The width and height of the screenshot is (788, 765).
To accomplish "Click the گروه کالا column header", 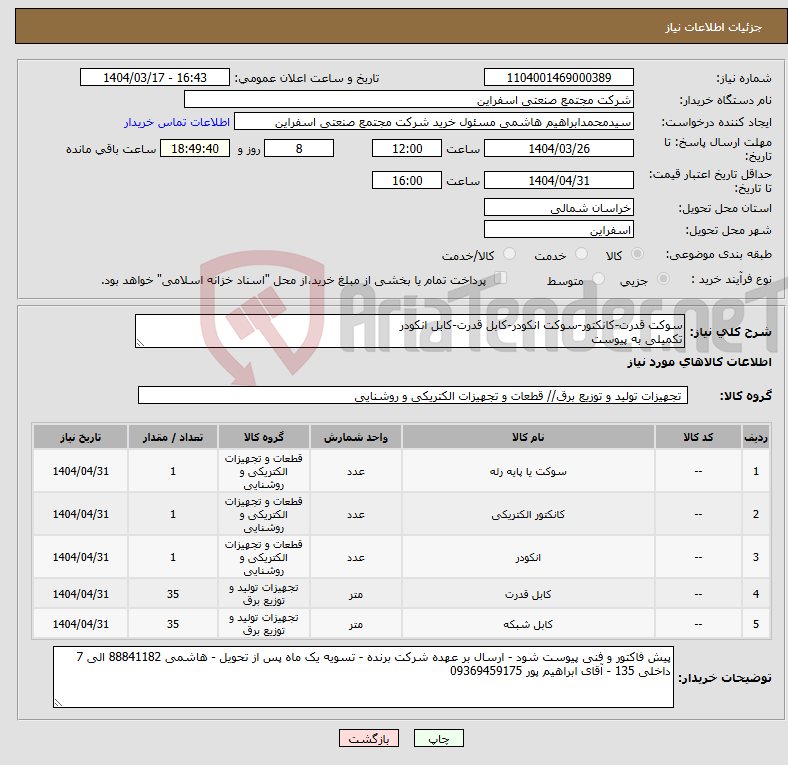I will (x=264, y=437).
